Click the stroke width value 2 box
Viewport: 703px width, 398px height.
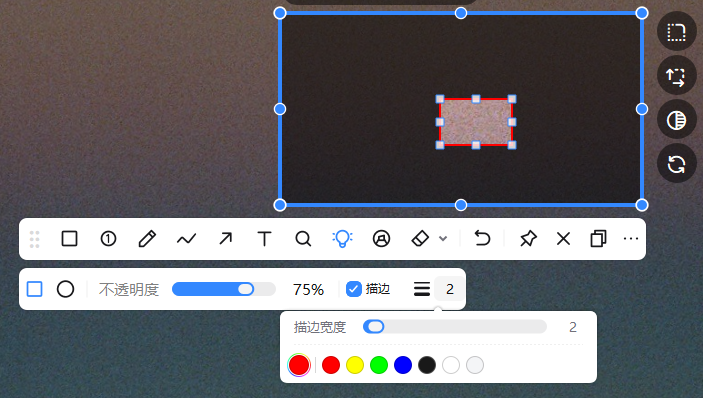pyautogui.click(x=450, y=289)
